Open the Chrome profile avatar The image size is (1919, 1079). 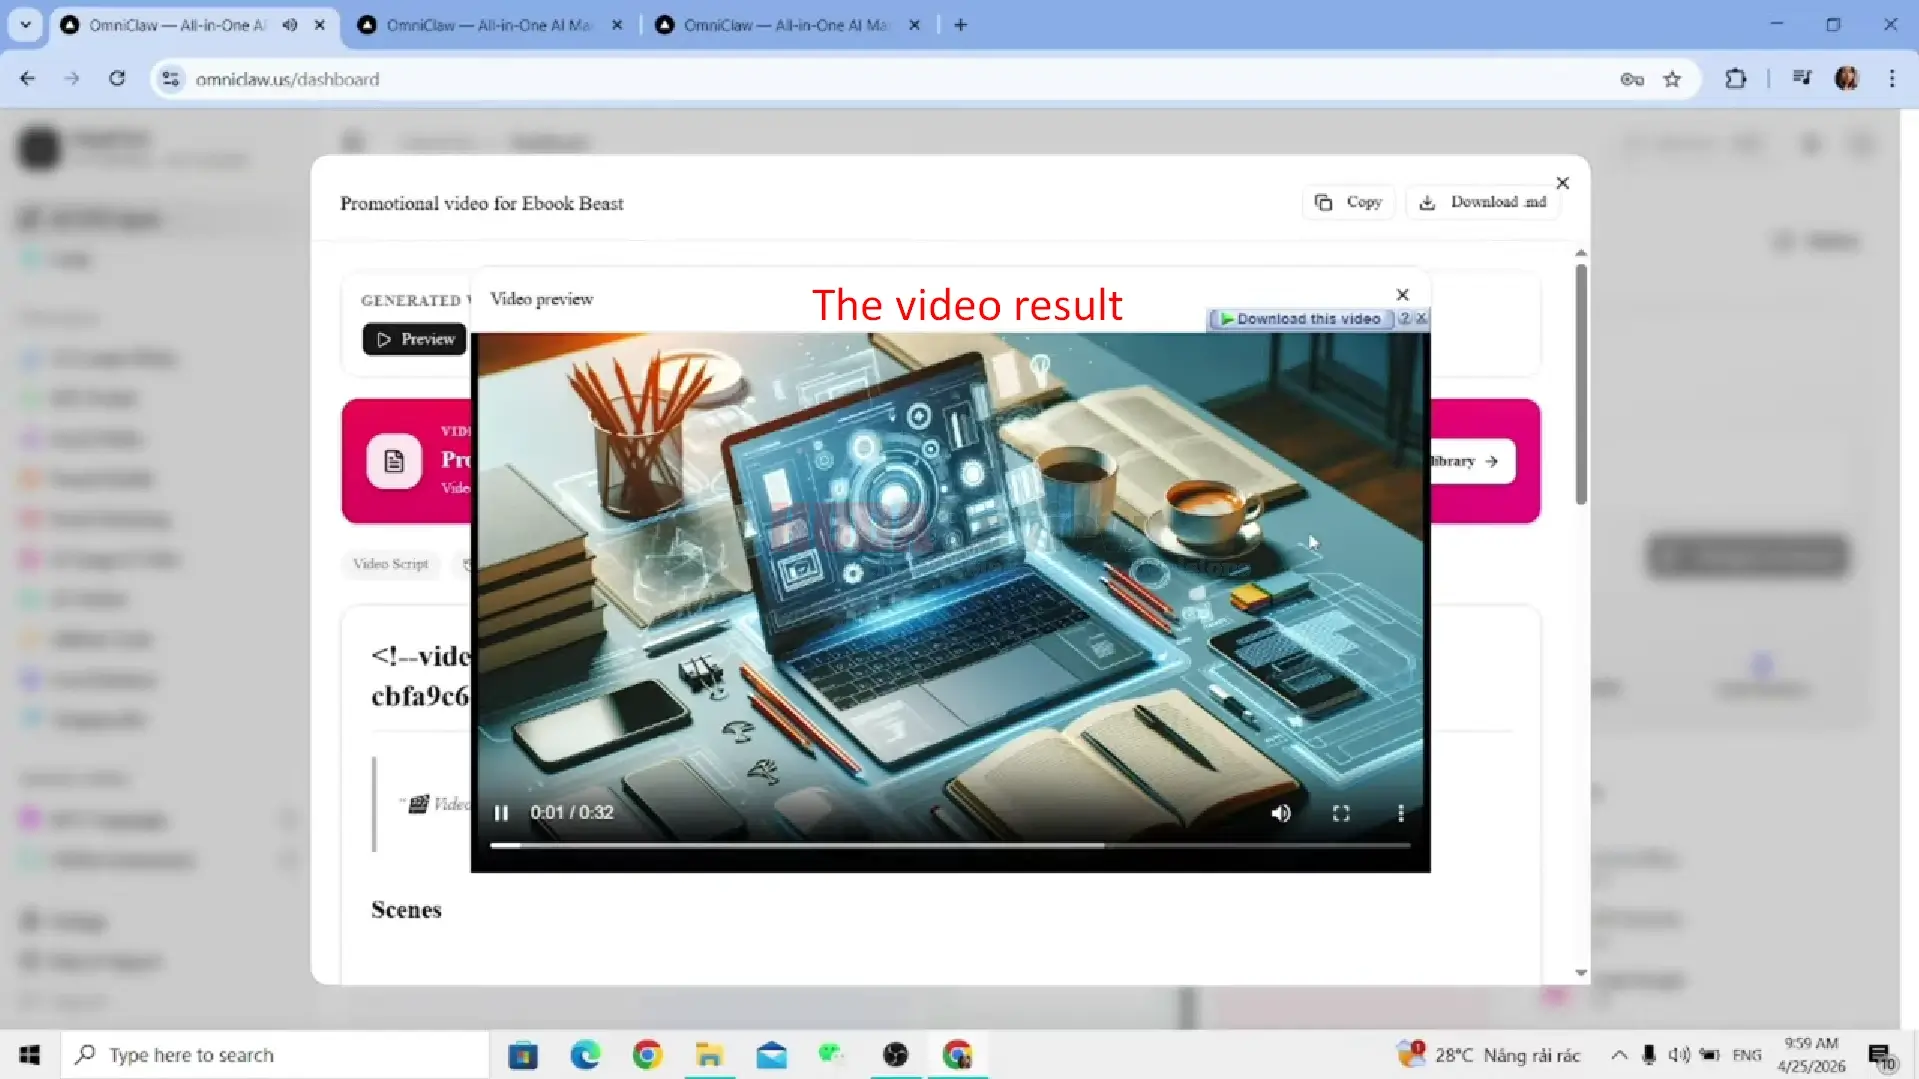click(x=1846, y=79)
